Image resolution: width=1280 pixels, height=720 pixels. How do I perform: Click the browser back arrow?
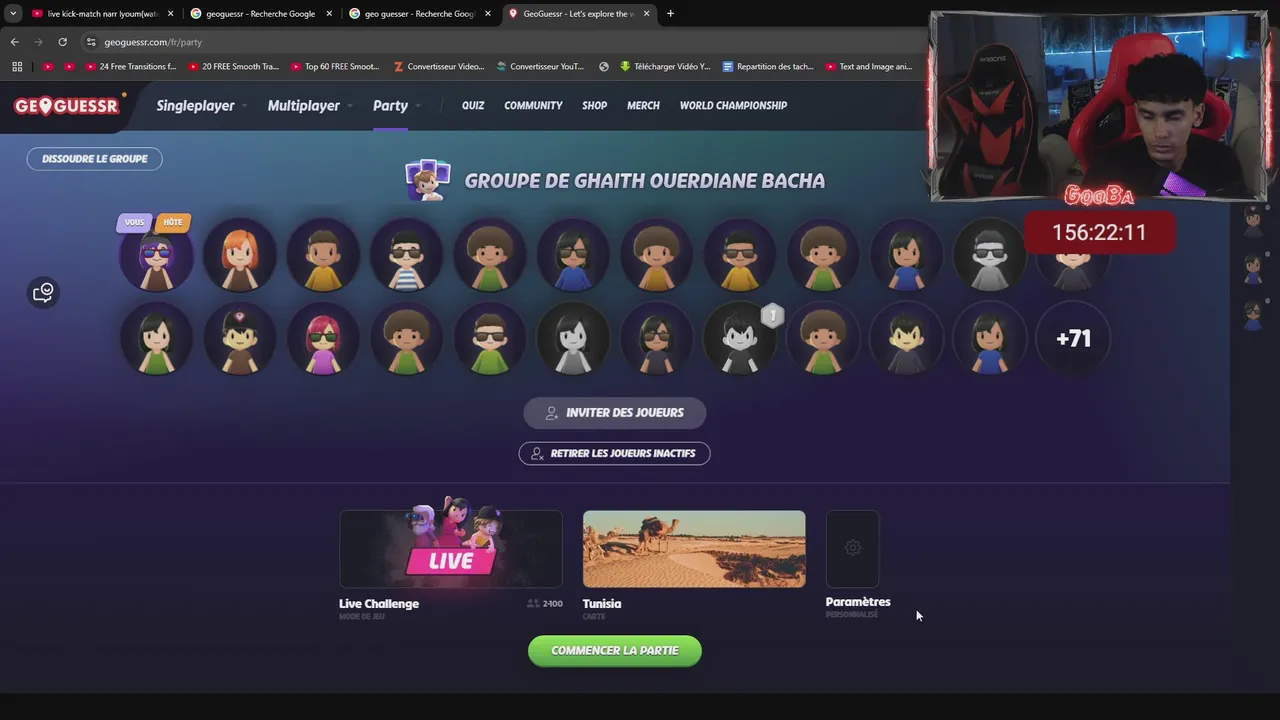pos(15,42)
